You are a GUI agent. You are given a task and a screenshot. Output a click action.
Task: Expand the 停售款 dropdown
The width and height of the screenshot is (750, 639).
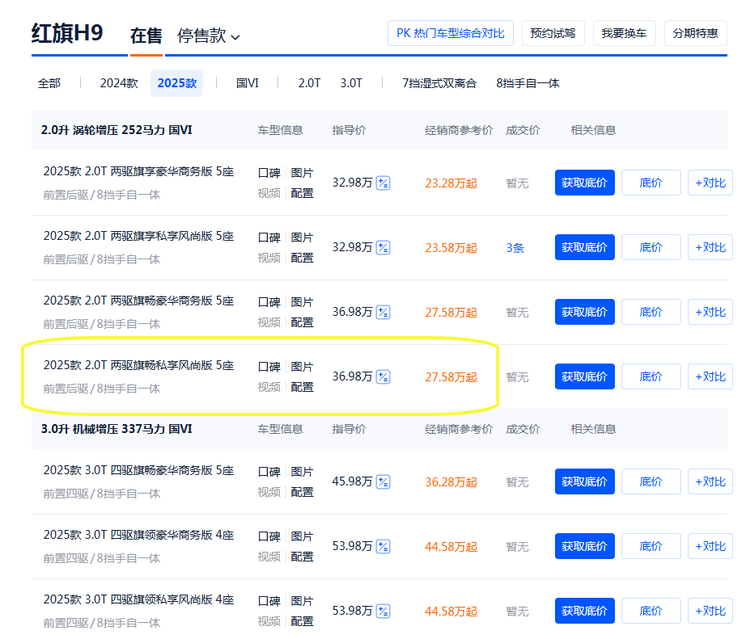coord(209,36)
